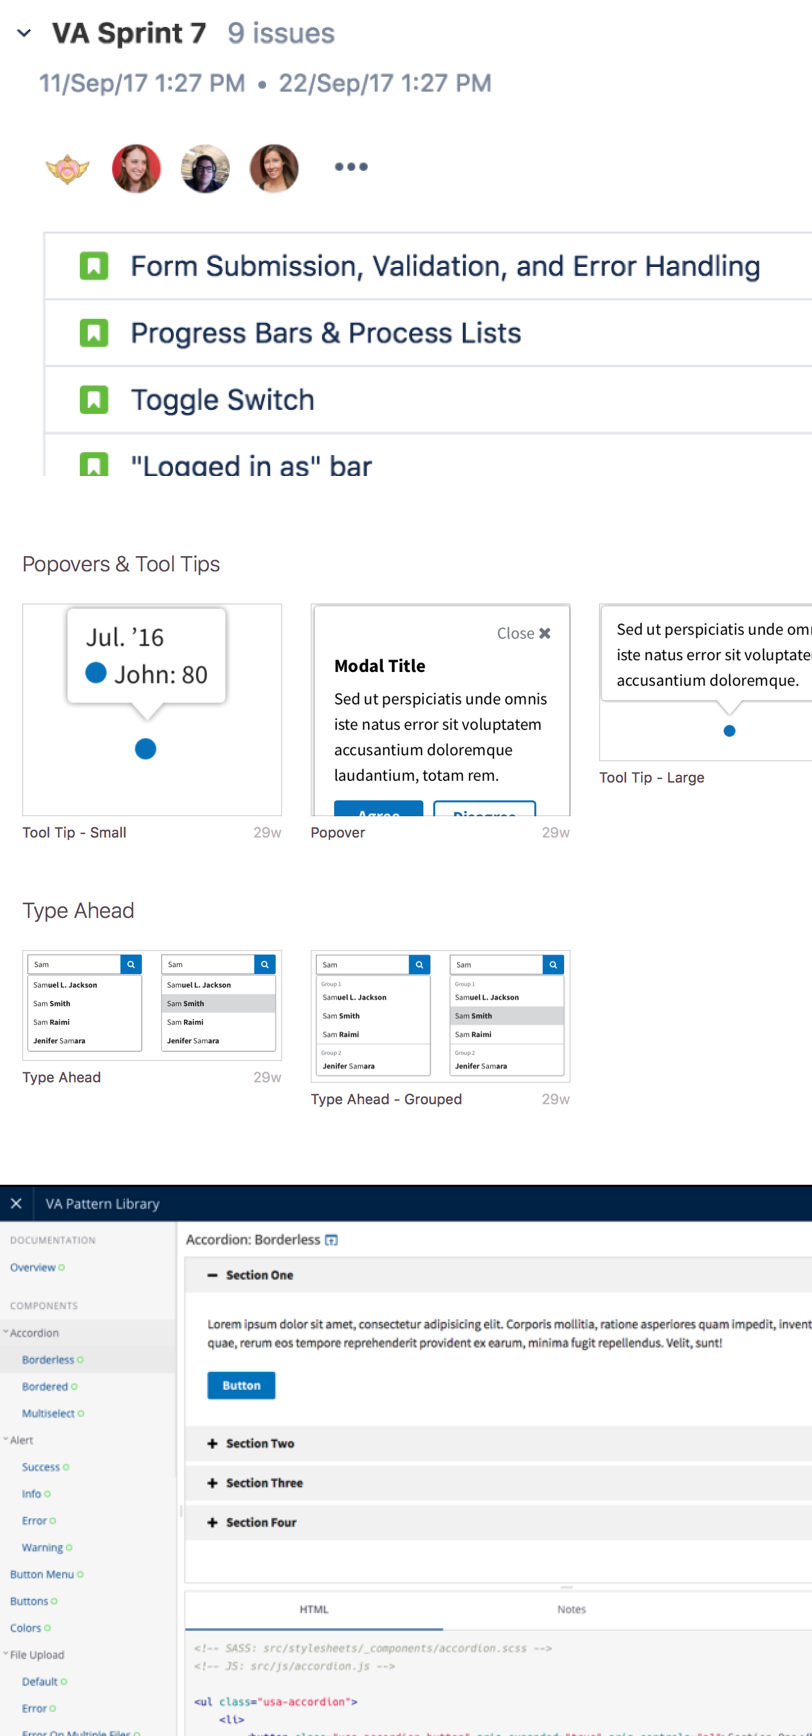Viewport: 812px width, 1736px height.
Task: Collapse Section One of the accordion
Action: (259, 1275)
